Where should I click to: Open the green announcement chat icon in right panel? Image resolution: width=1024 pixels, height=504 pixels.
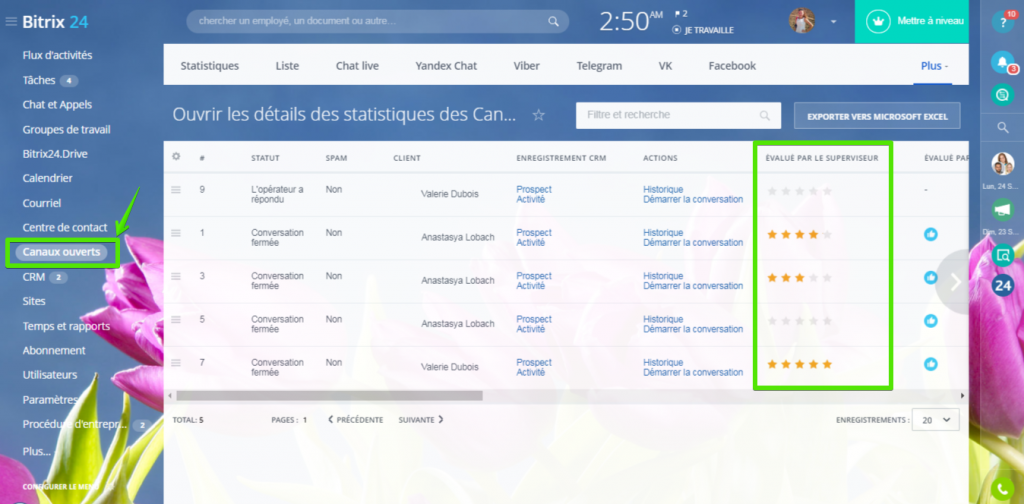coord(1002,209)
